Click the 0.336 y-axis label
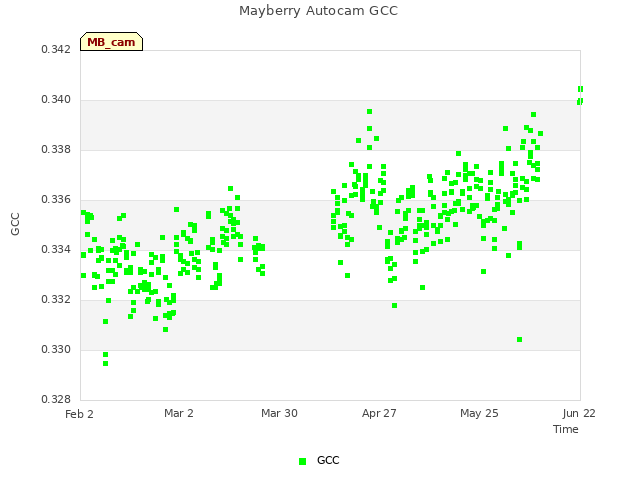 56,200
